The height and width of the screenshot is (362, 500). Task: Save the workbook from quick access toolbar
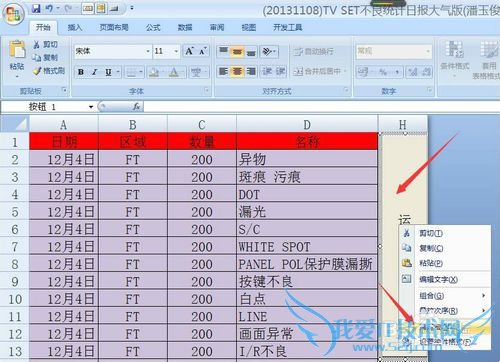click(x=36, y=9)
